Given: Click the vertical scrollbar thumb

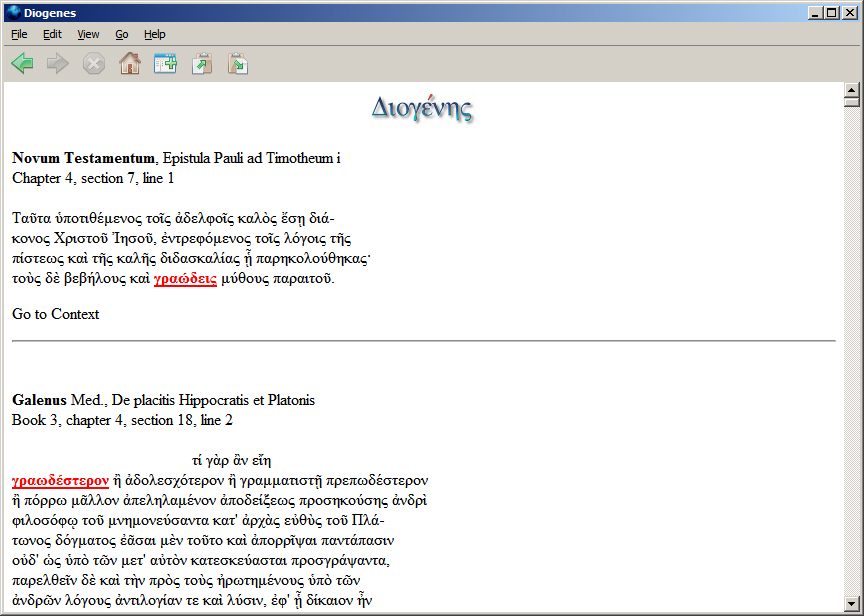Looking at the screenshot, I should click(x=852, y=102).
